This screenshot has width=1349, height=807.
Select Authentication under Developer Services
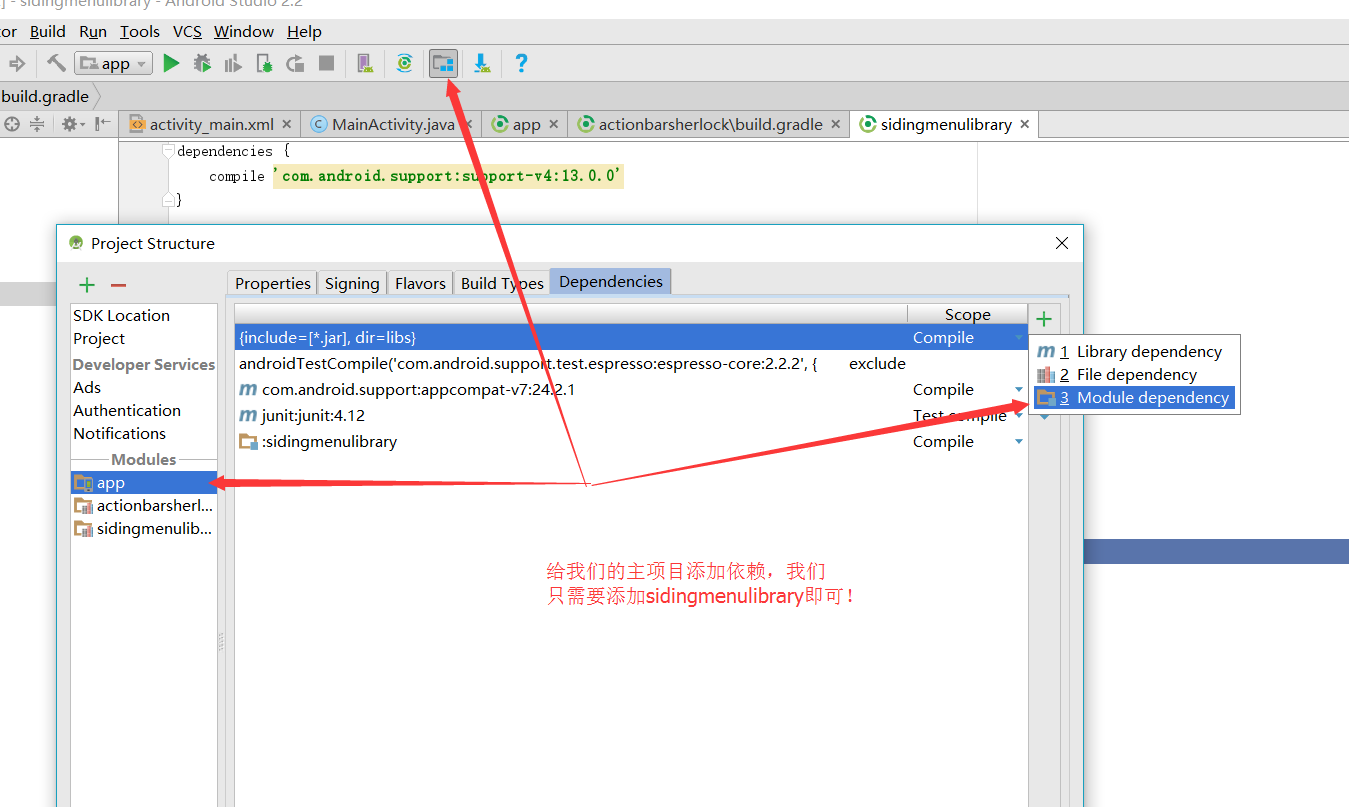click(x=127, y=410)
